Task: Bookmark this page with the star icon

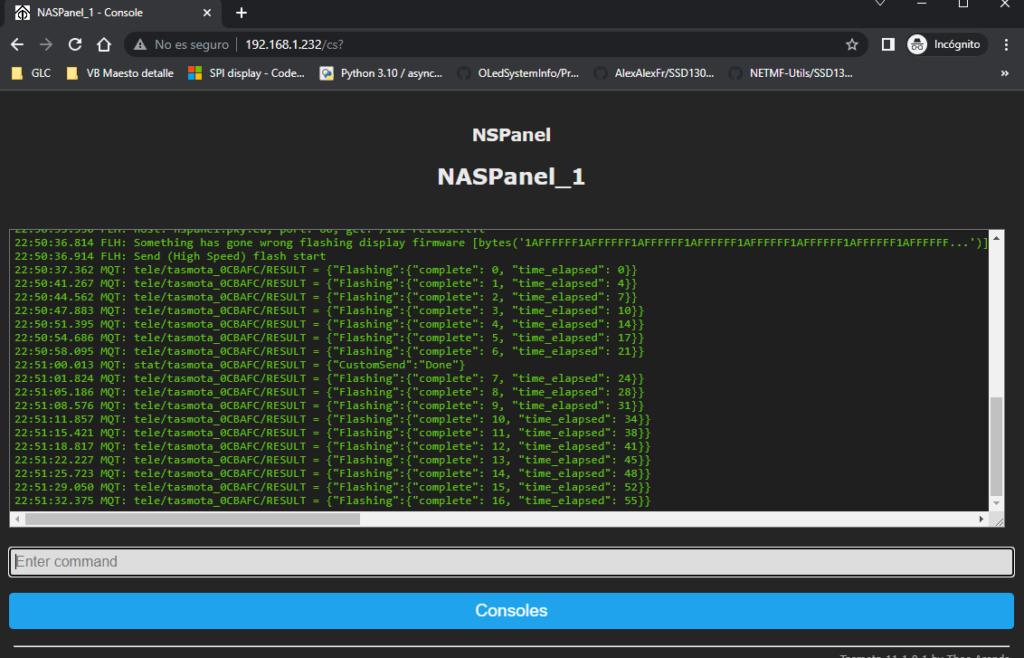Action: tap(852, 44)
